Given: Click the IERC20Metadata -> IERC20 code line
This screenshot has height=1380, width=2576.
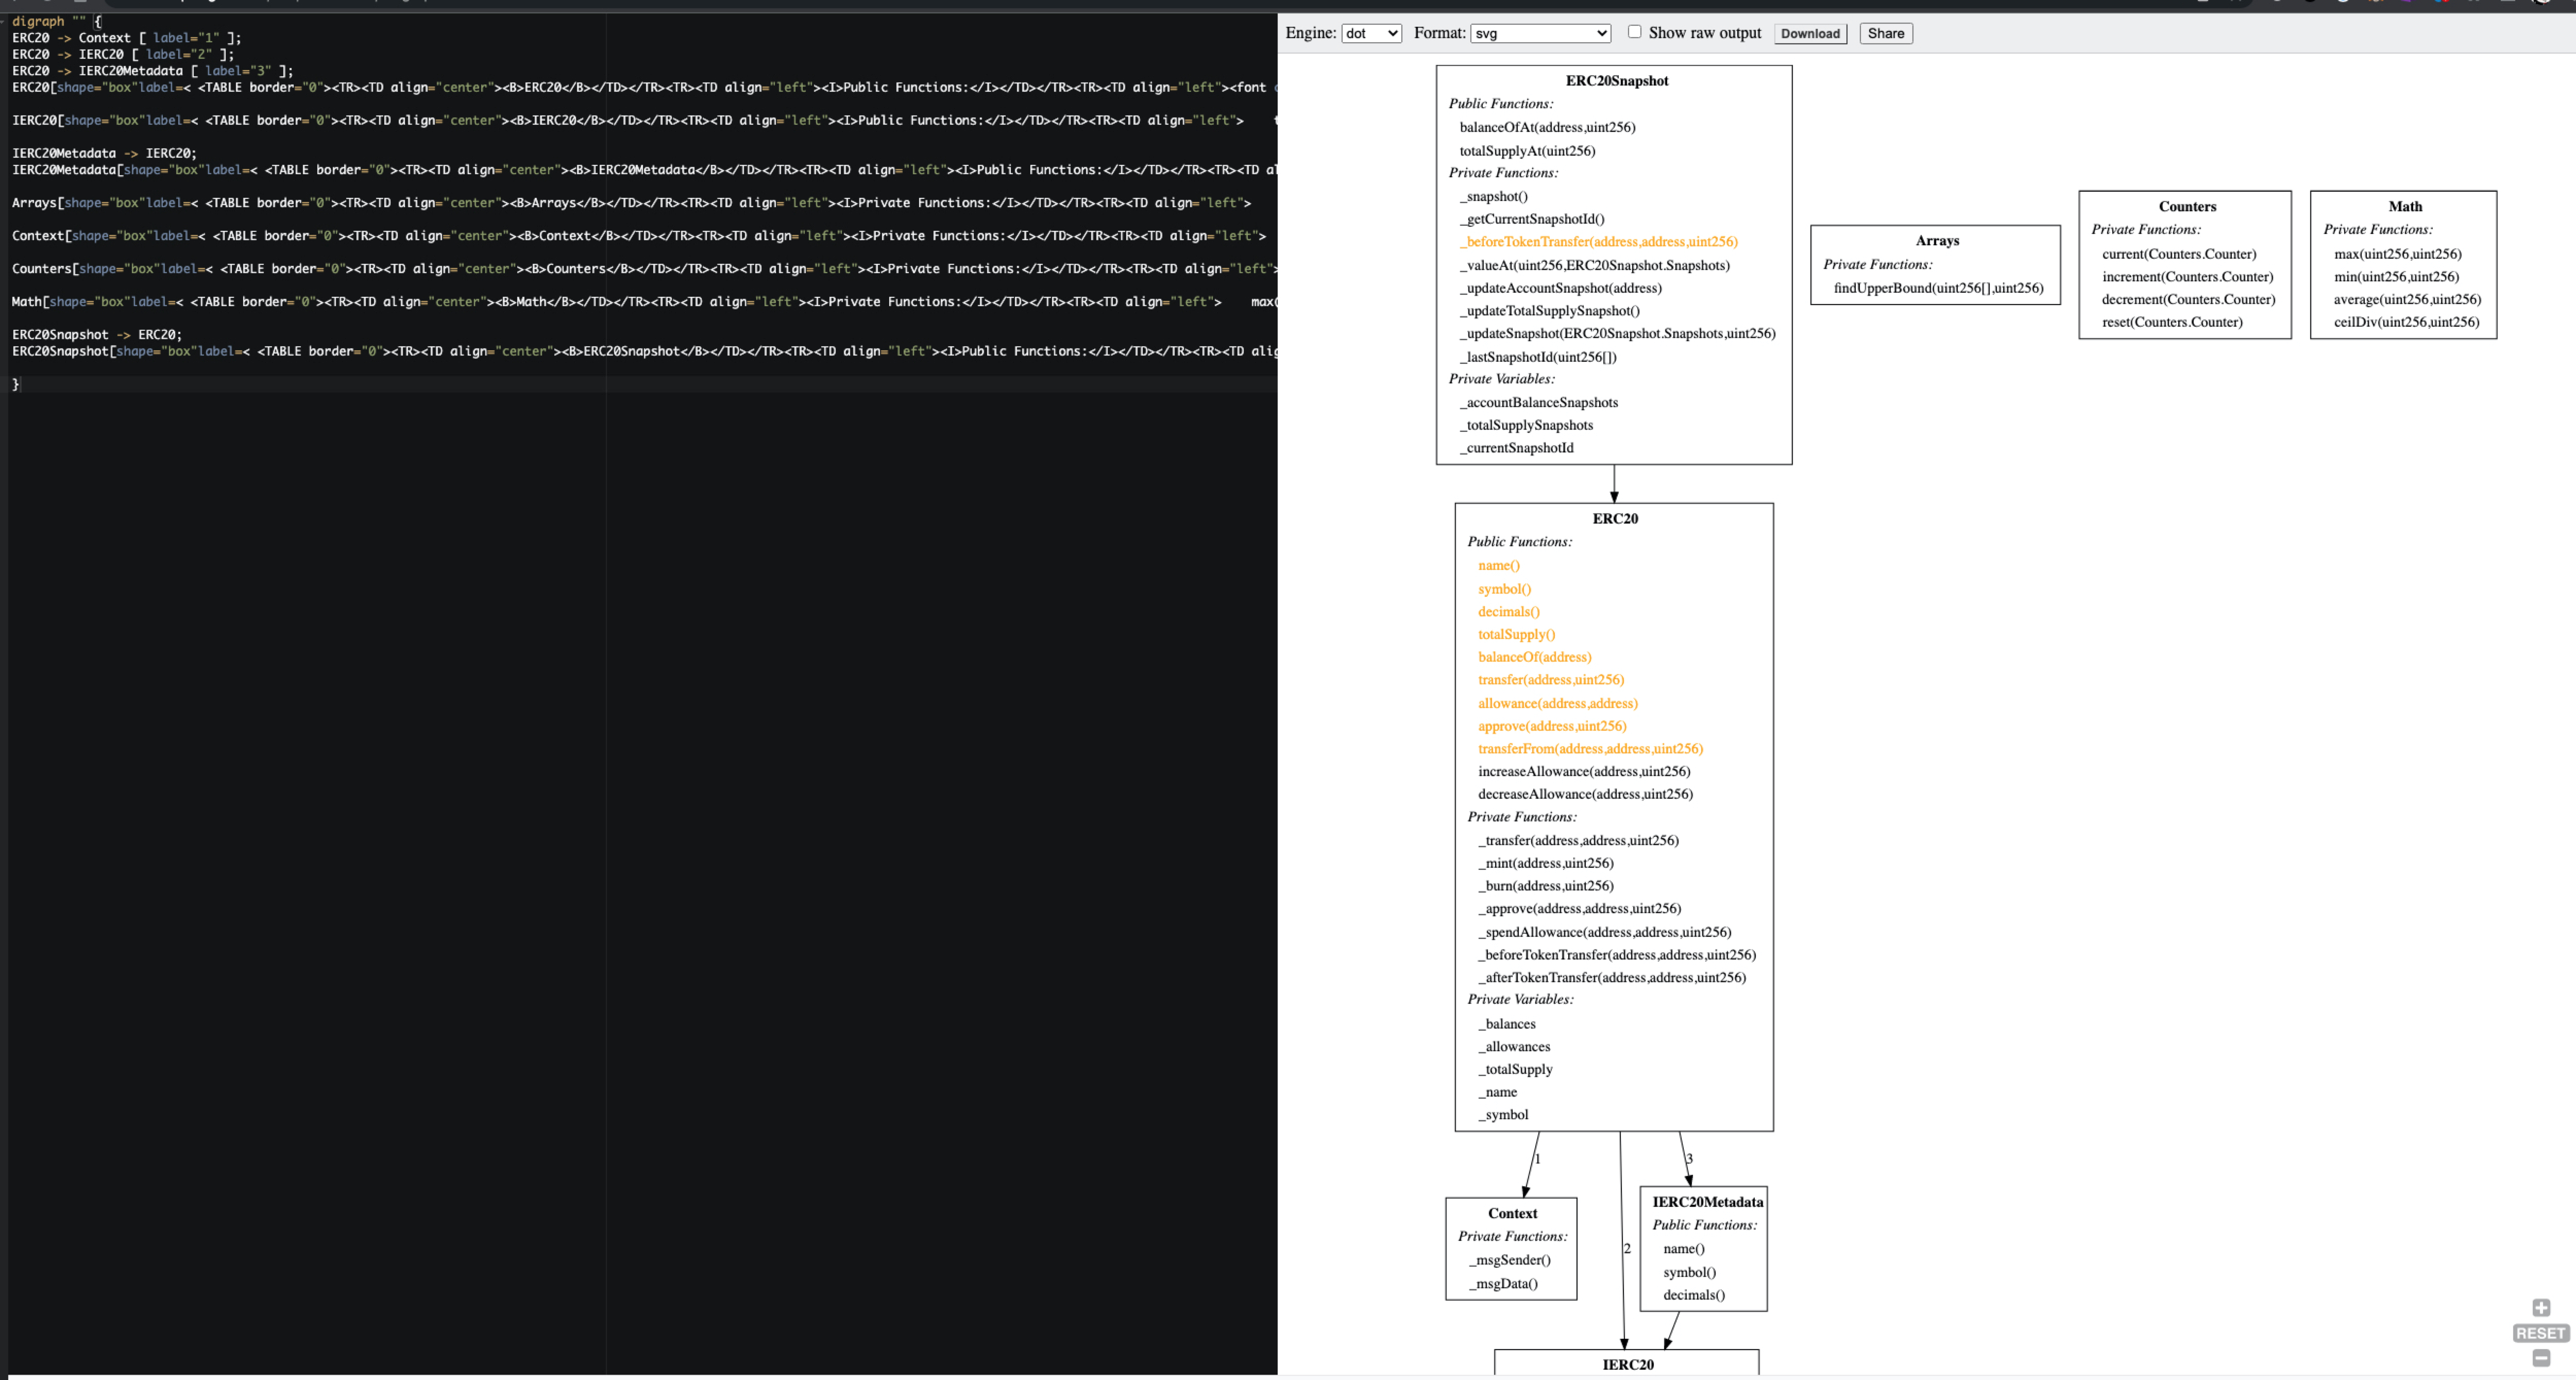Looking at the screenshot, I should pyautogui.click(x=104, y=153).
